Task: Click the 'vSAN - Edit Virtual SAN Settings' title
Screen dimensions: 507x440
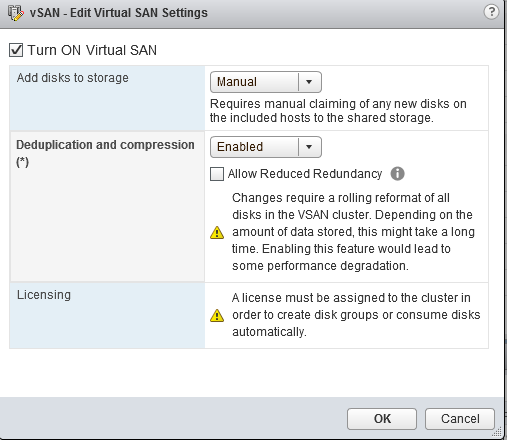Action: click(119, 13)
